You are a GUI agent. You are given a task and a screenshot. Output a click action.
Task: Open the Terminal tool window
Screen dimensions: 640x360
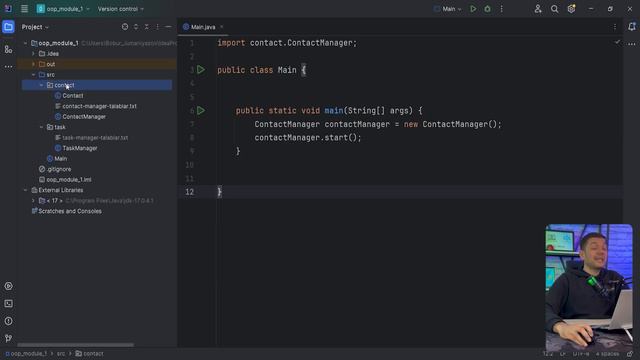8,304
